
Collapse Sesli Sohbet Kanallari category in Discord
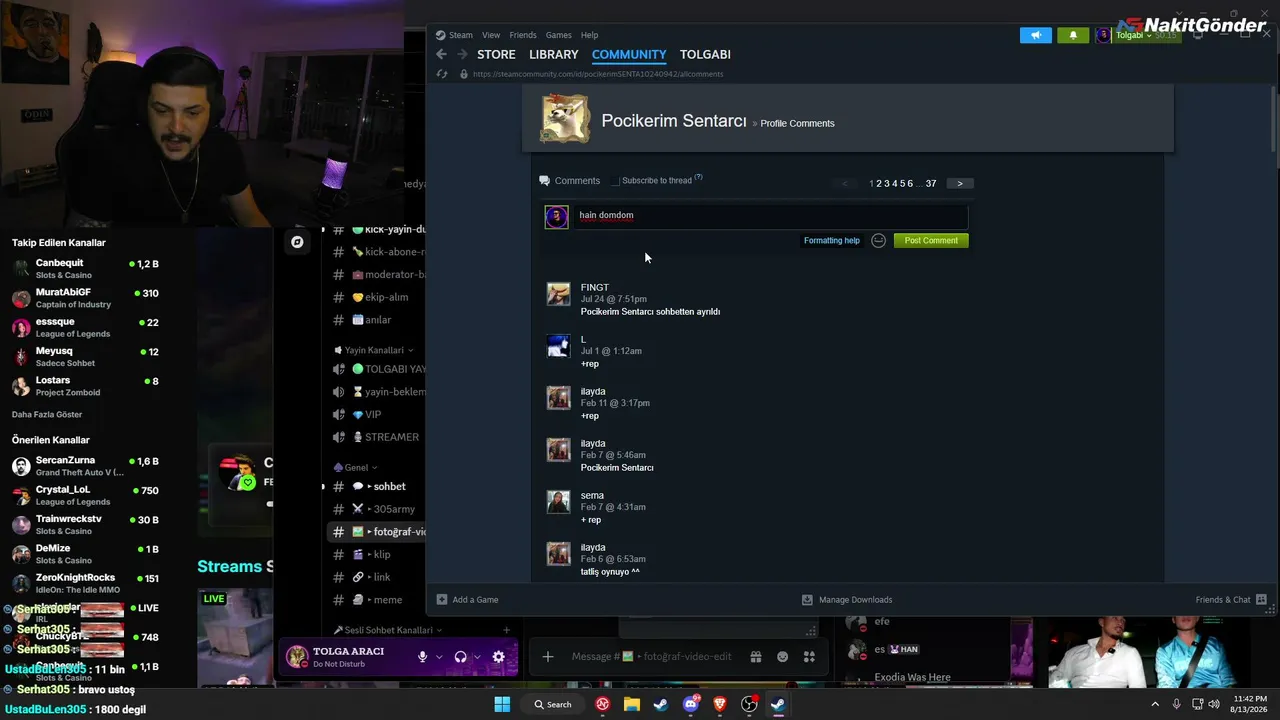388,630
